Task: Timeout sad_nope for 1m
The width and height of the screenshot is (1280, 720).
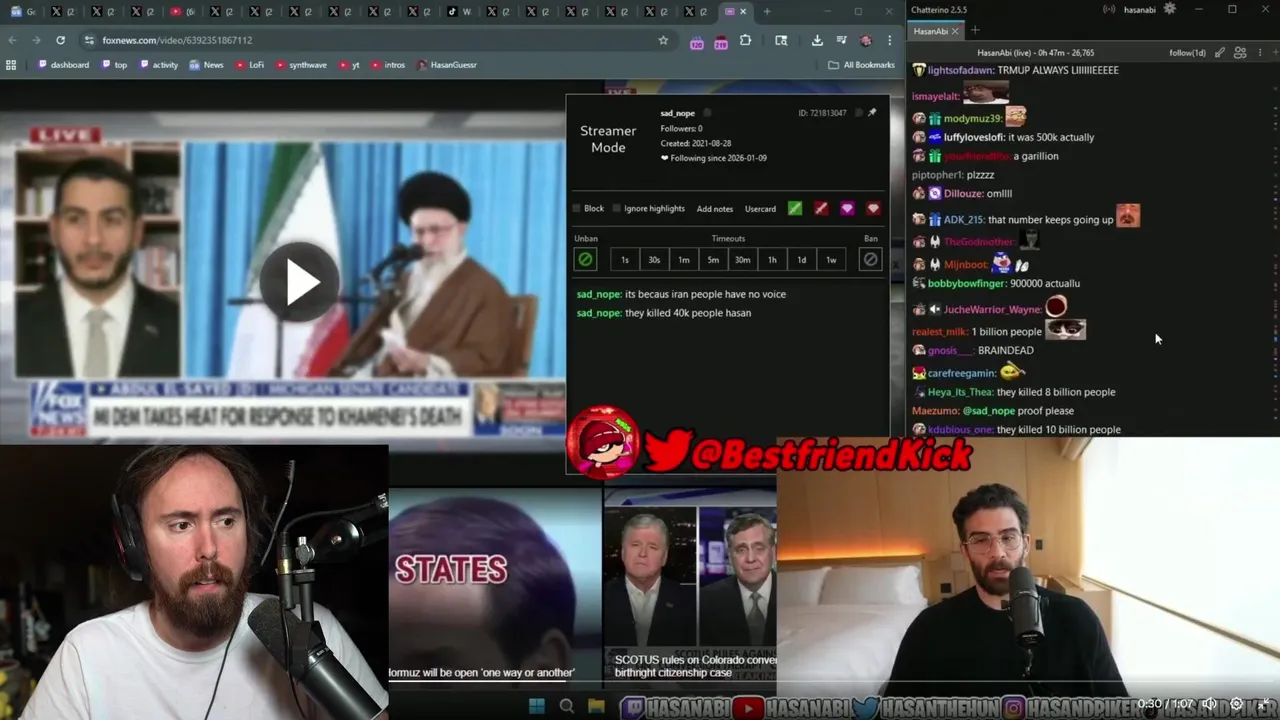Action: (684, 260)
